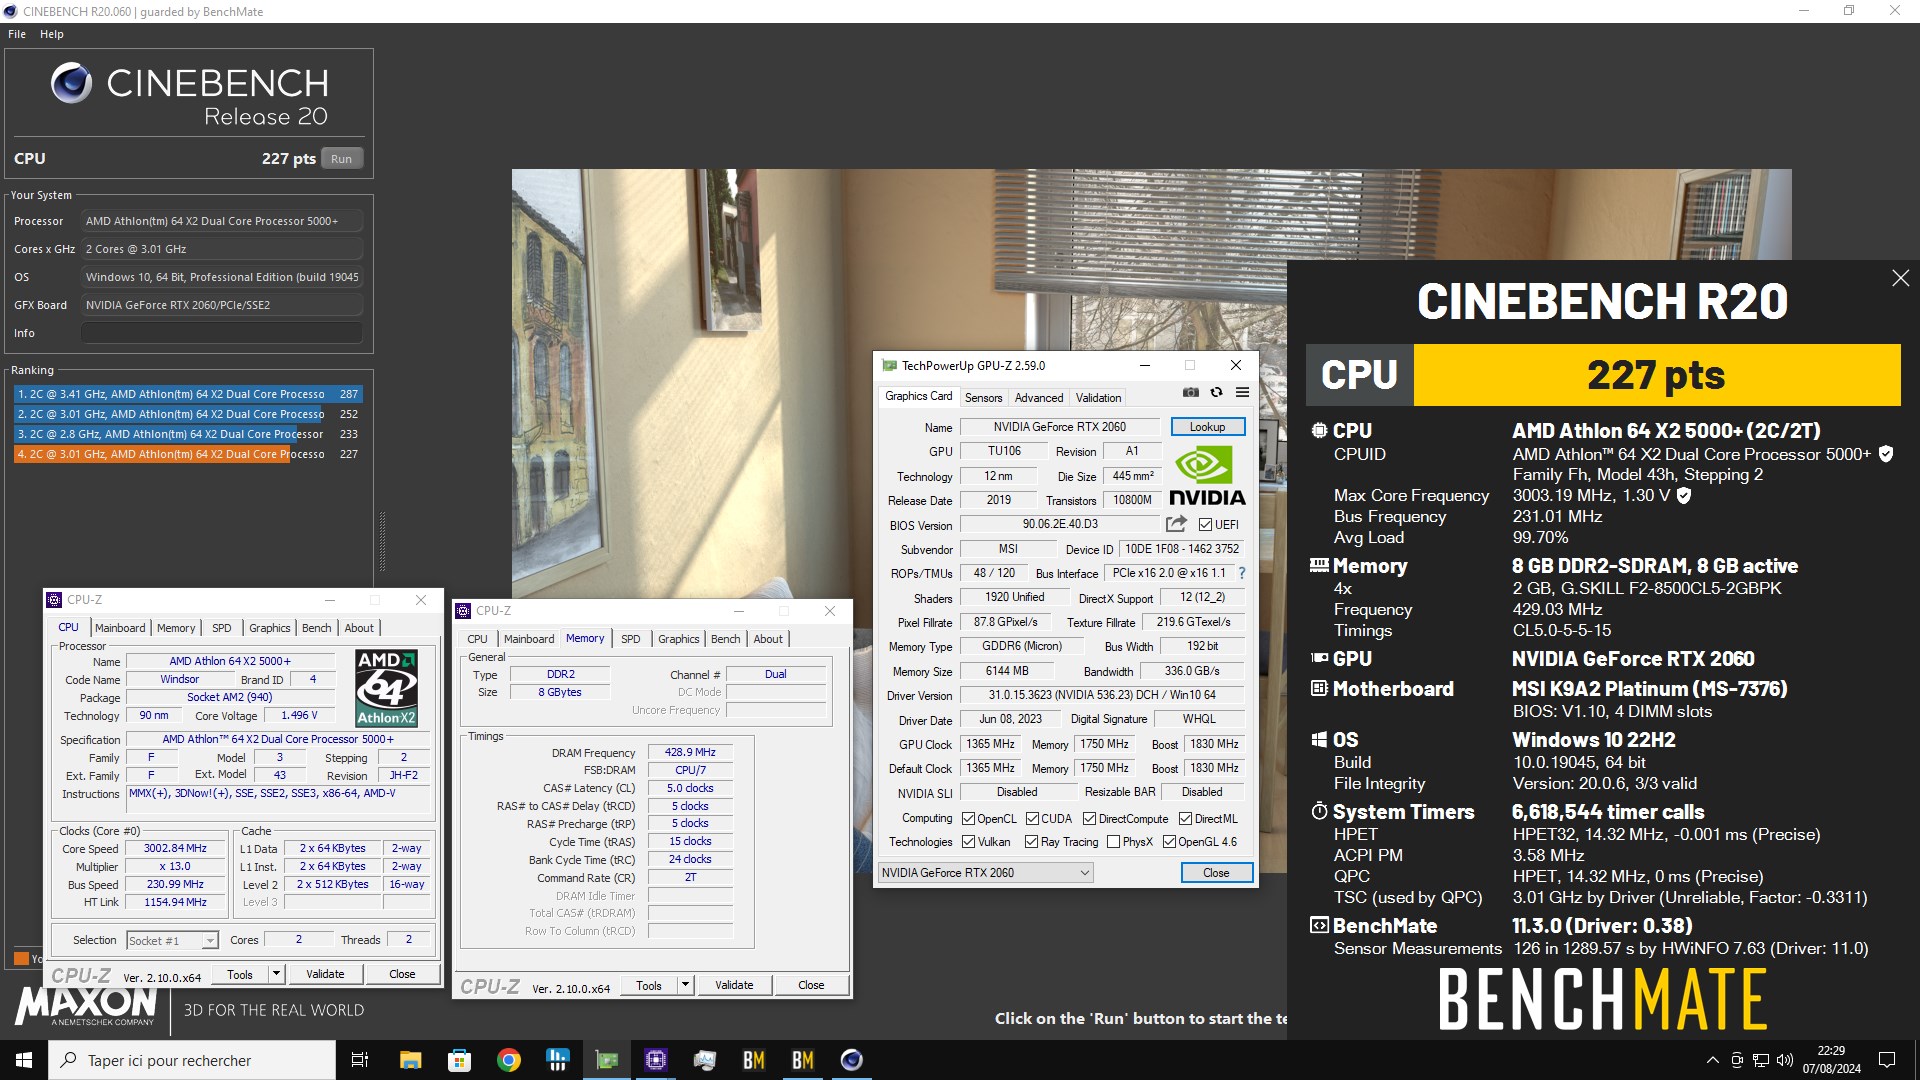Click the volume icon in system tray
The image size is (1920, 1080).
pos(1785,1060)
